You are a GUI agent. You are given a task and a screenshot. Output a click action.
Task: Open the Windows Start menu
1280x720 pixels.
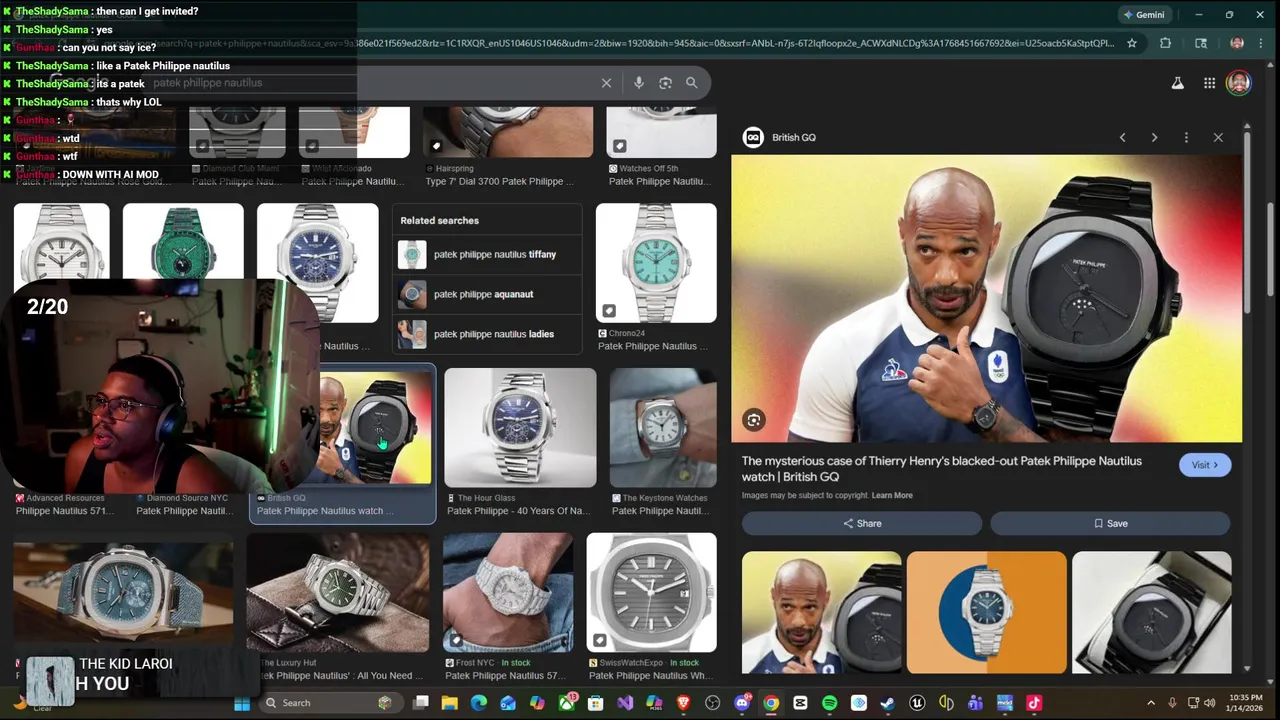[x=242, y=703]
